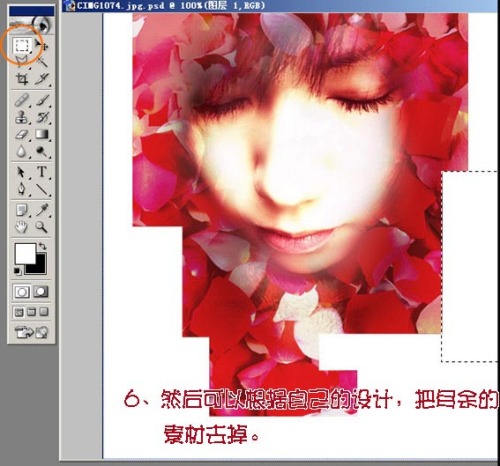Select the Blur tool
Image resolution: width=500 pixels, height=466 pixels.
click(x=22, y=152)
